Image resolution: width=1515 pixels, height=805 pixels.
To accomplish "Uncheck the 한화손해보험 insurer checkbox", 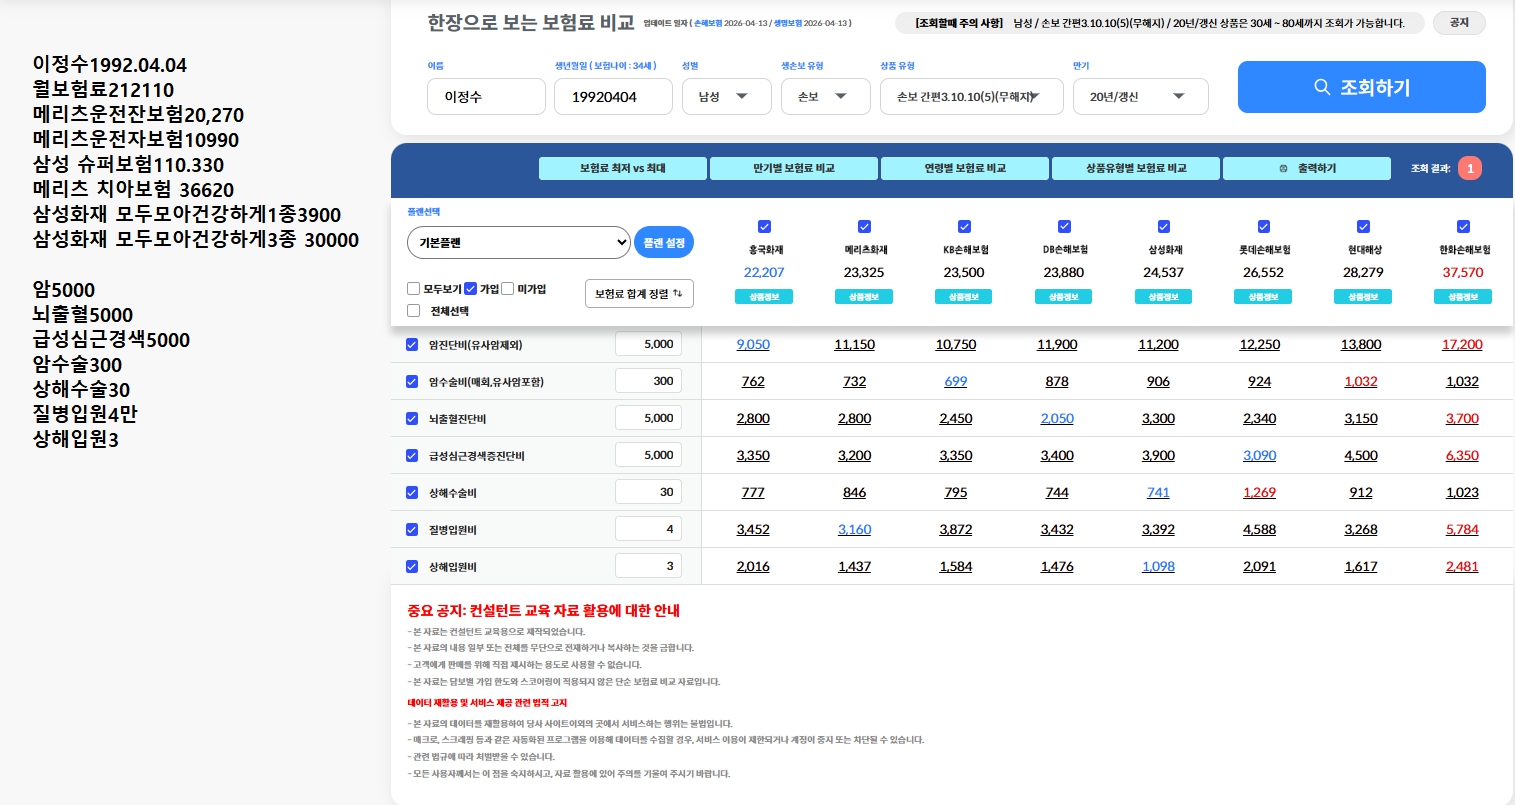I will (x=1463, y=227).
